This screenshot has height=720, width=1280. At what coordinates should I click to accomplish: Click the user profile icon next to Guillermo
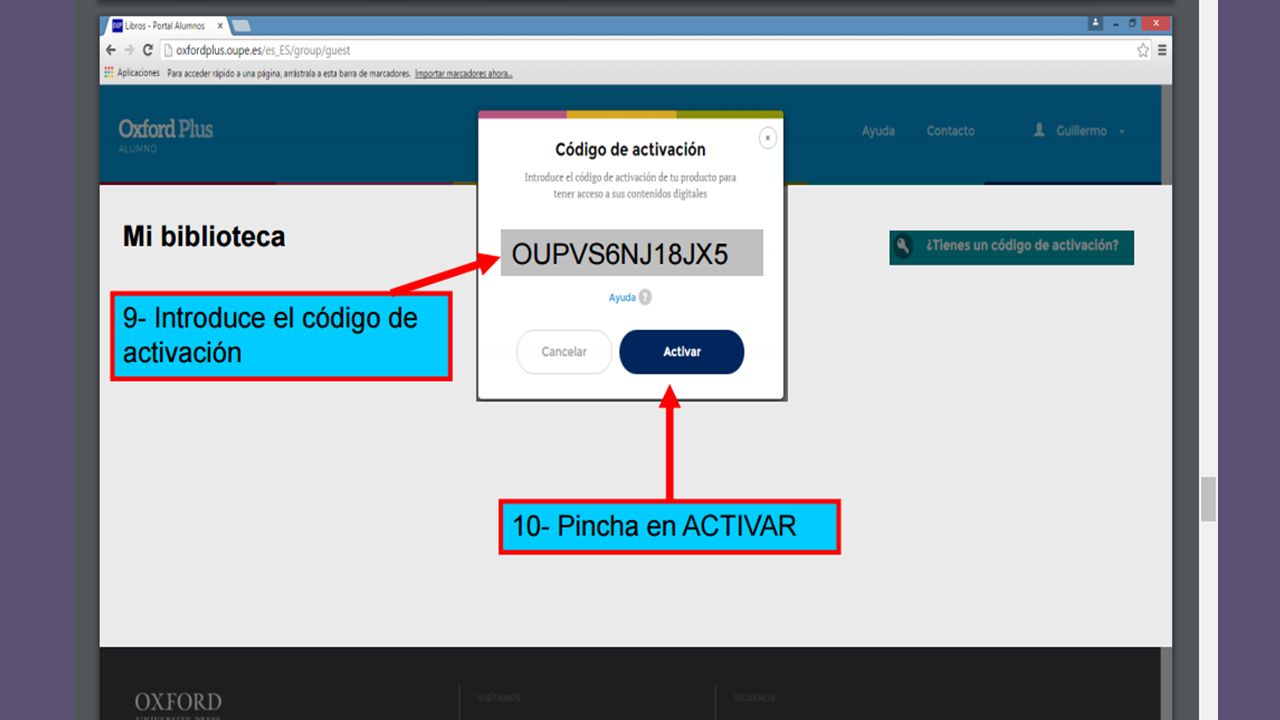1039,131
